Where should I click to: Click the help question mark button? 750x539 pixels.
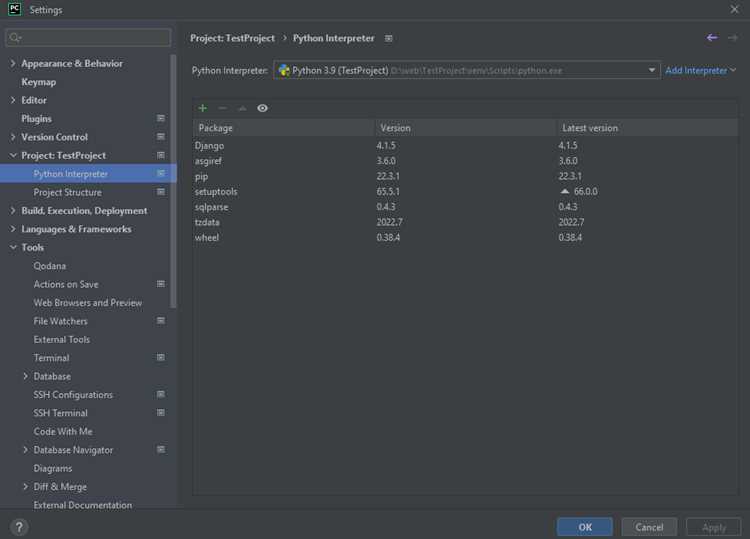pyautogui.click(x=19, y=527)
